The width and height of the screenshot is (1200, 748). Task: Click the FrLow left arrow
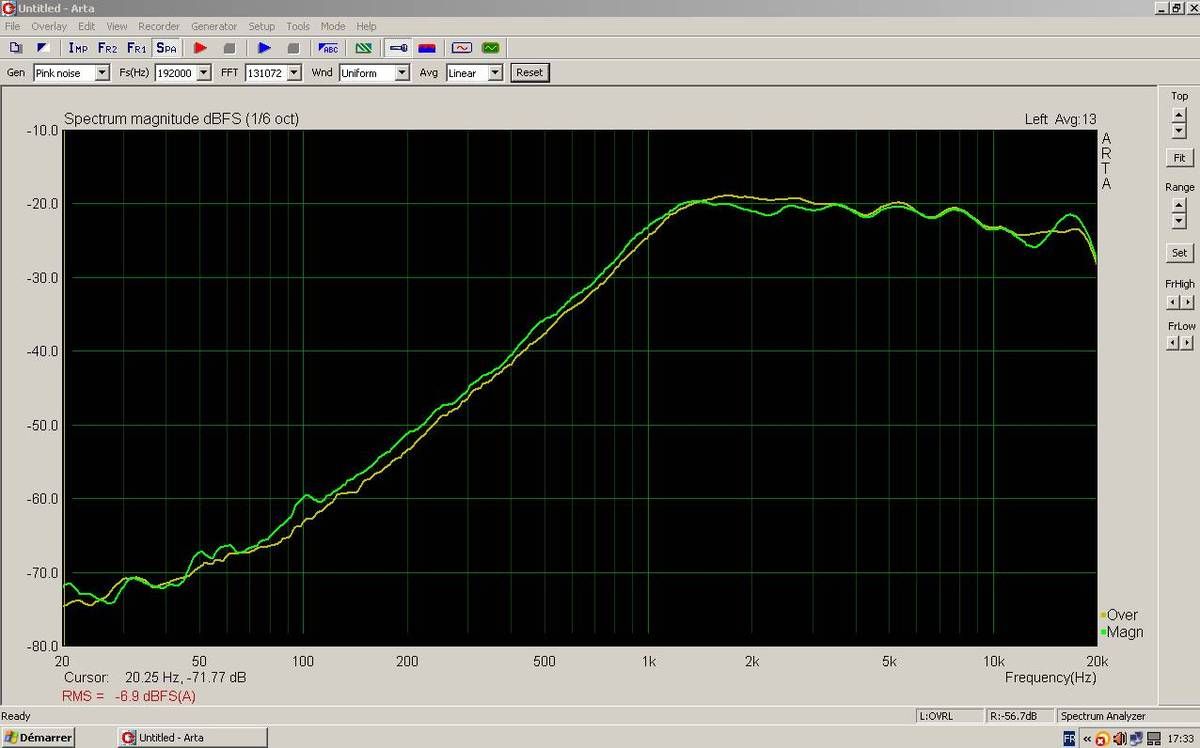click(1173, 343)
